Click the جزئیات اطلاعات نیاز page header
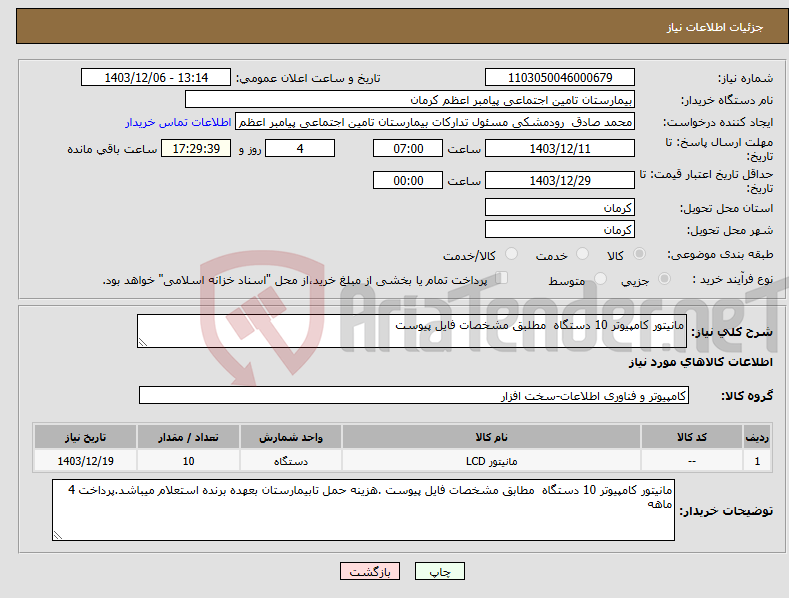Screen dimensions: 789x598 point(402,26)
